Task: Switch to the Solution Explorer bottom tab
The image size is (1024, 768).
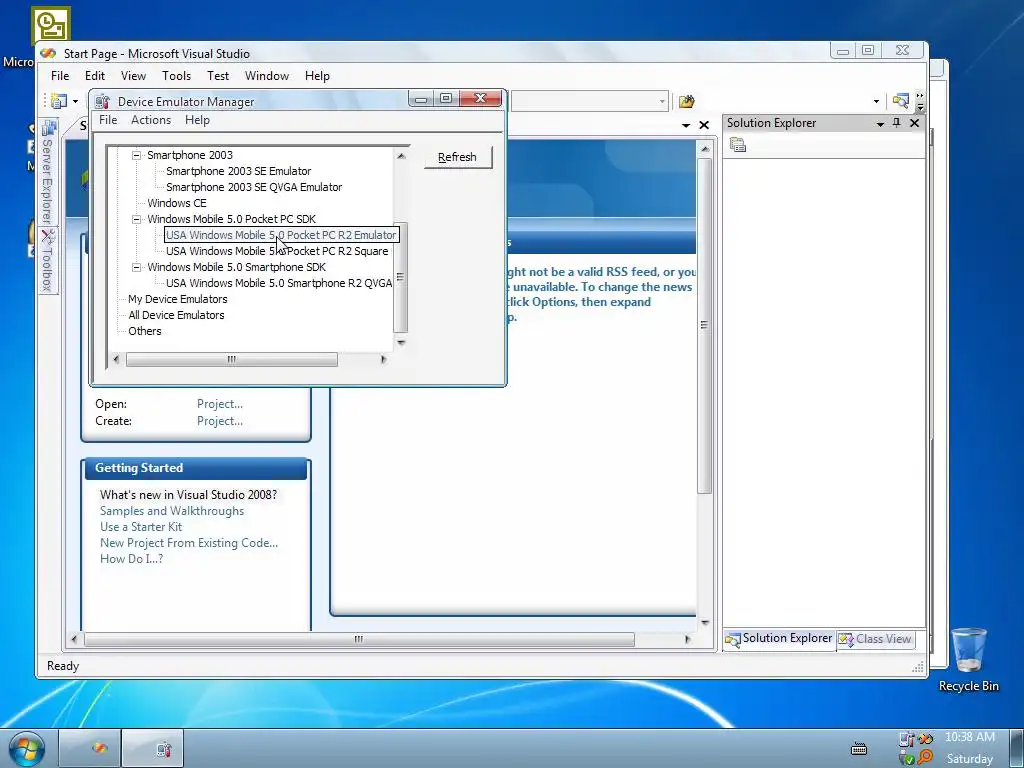Action: [779, 639]
